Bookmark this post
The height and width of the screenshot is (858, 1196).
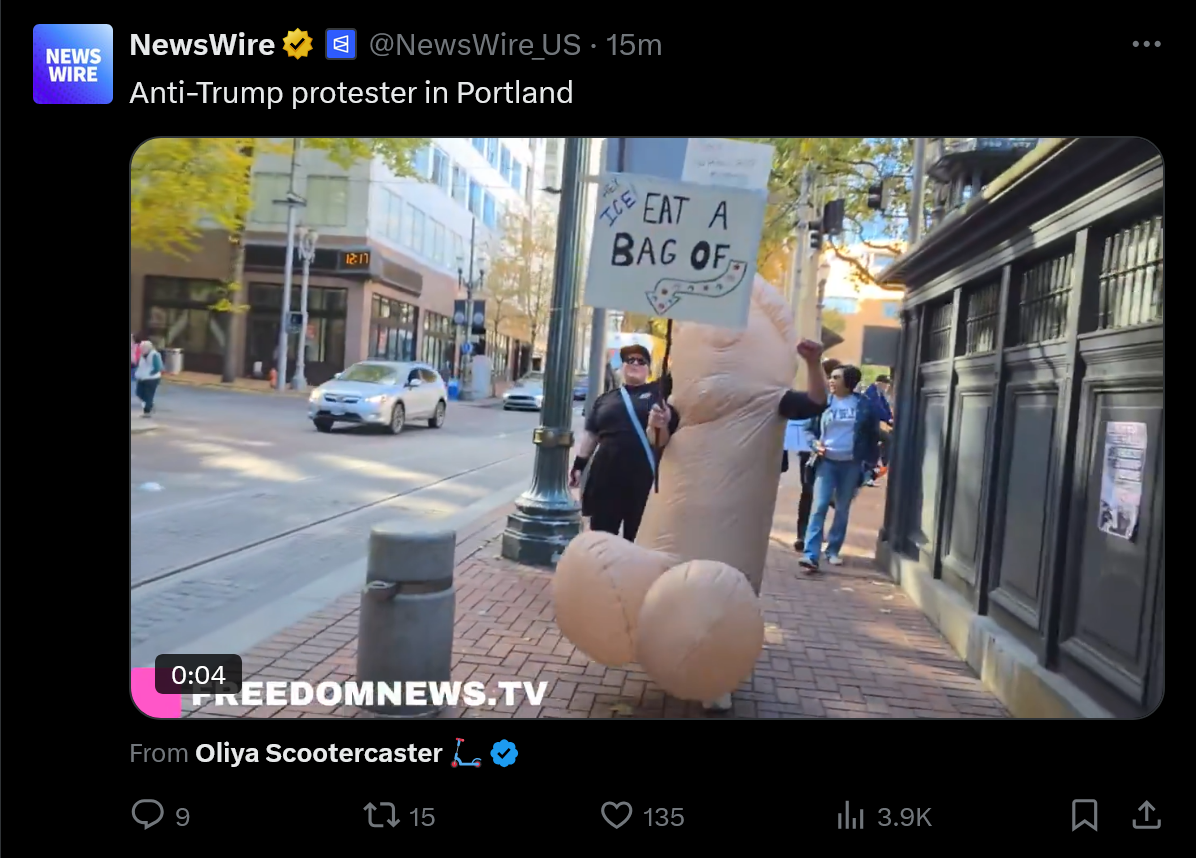pyautogui.click(x=1084, y=815)
